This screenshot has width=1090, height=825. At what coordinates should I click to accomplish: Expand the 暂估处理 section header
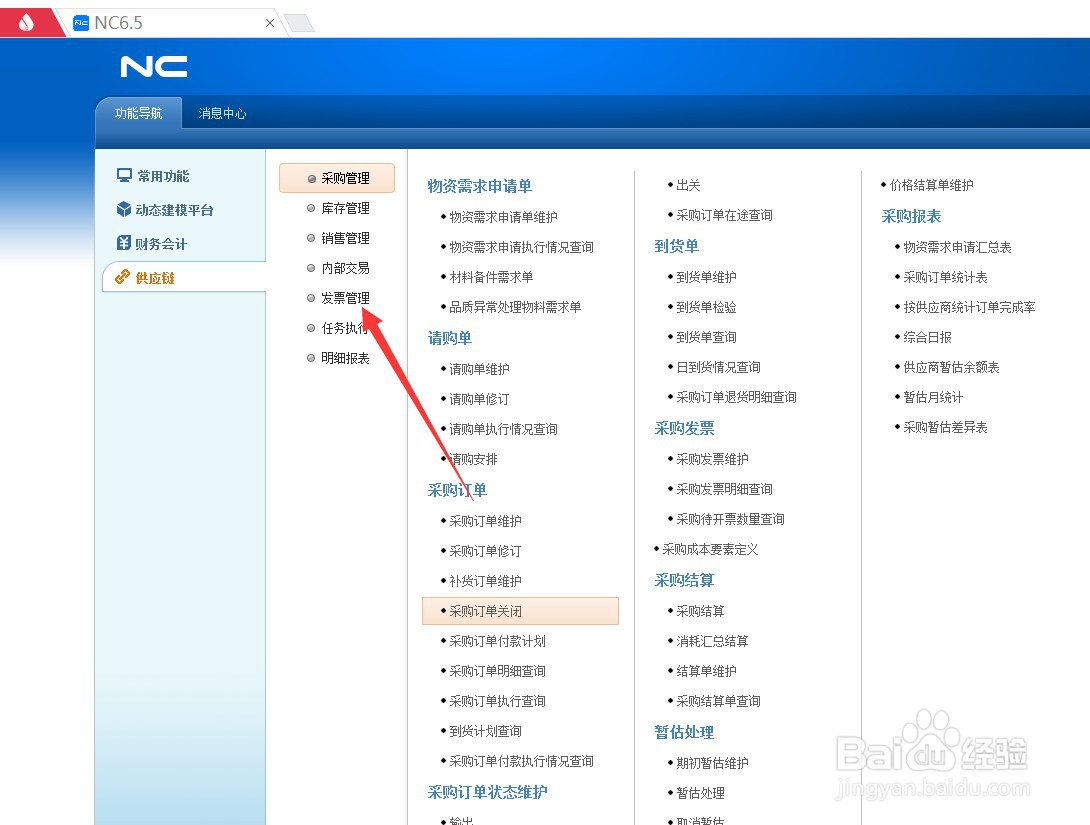pos(684,732)
